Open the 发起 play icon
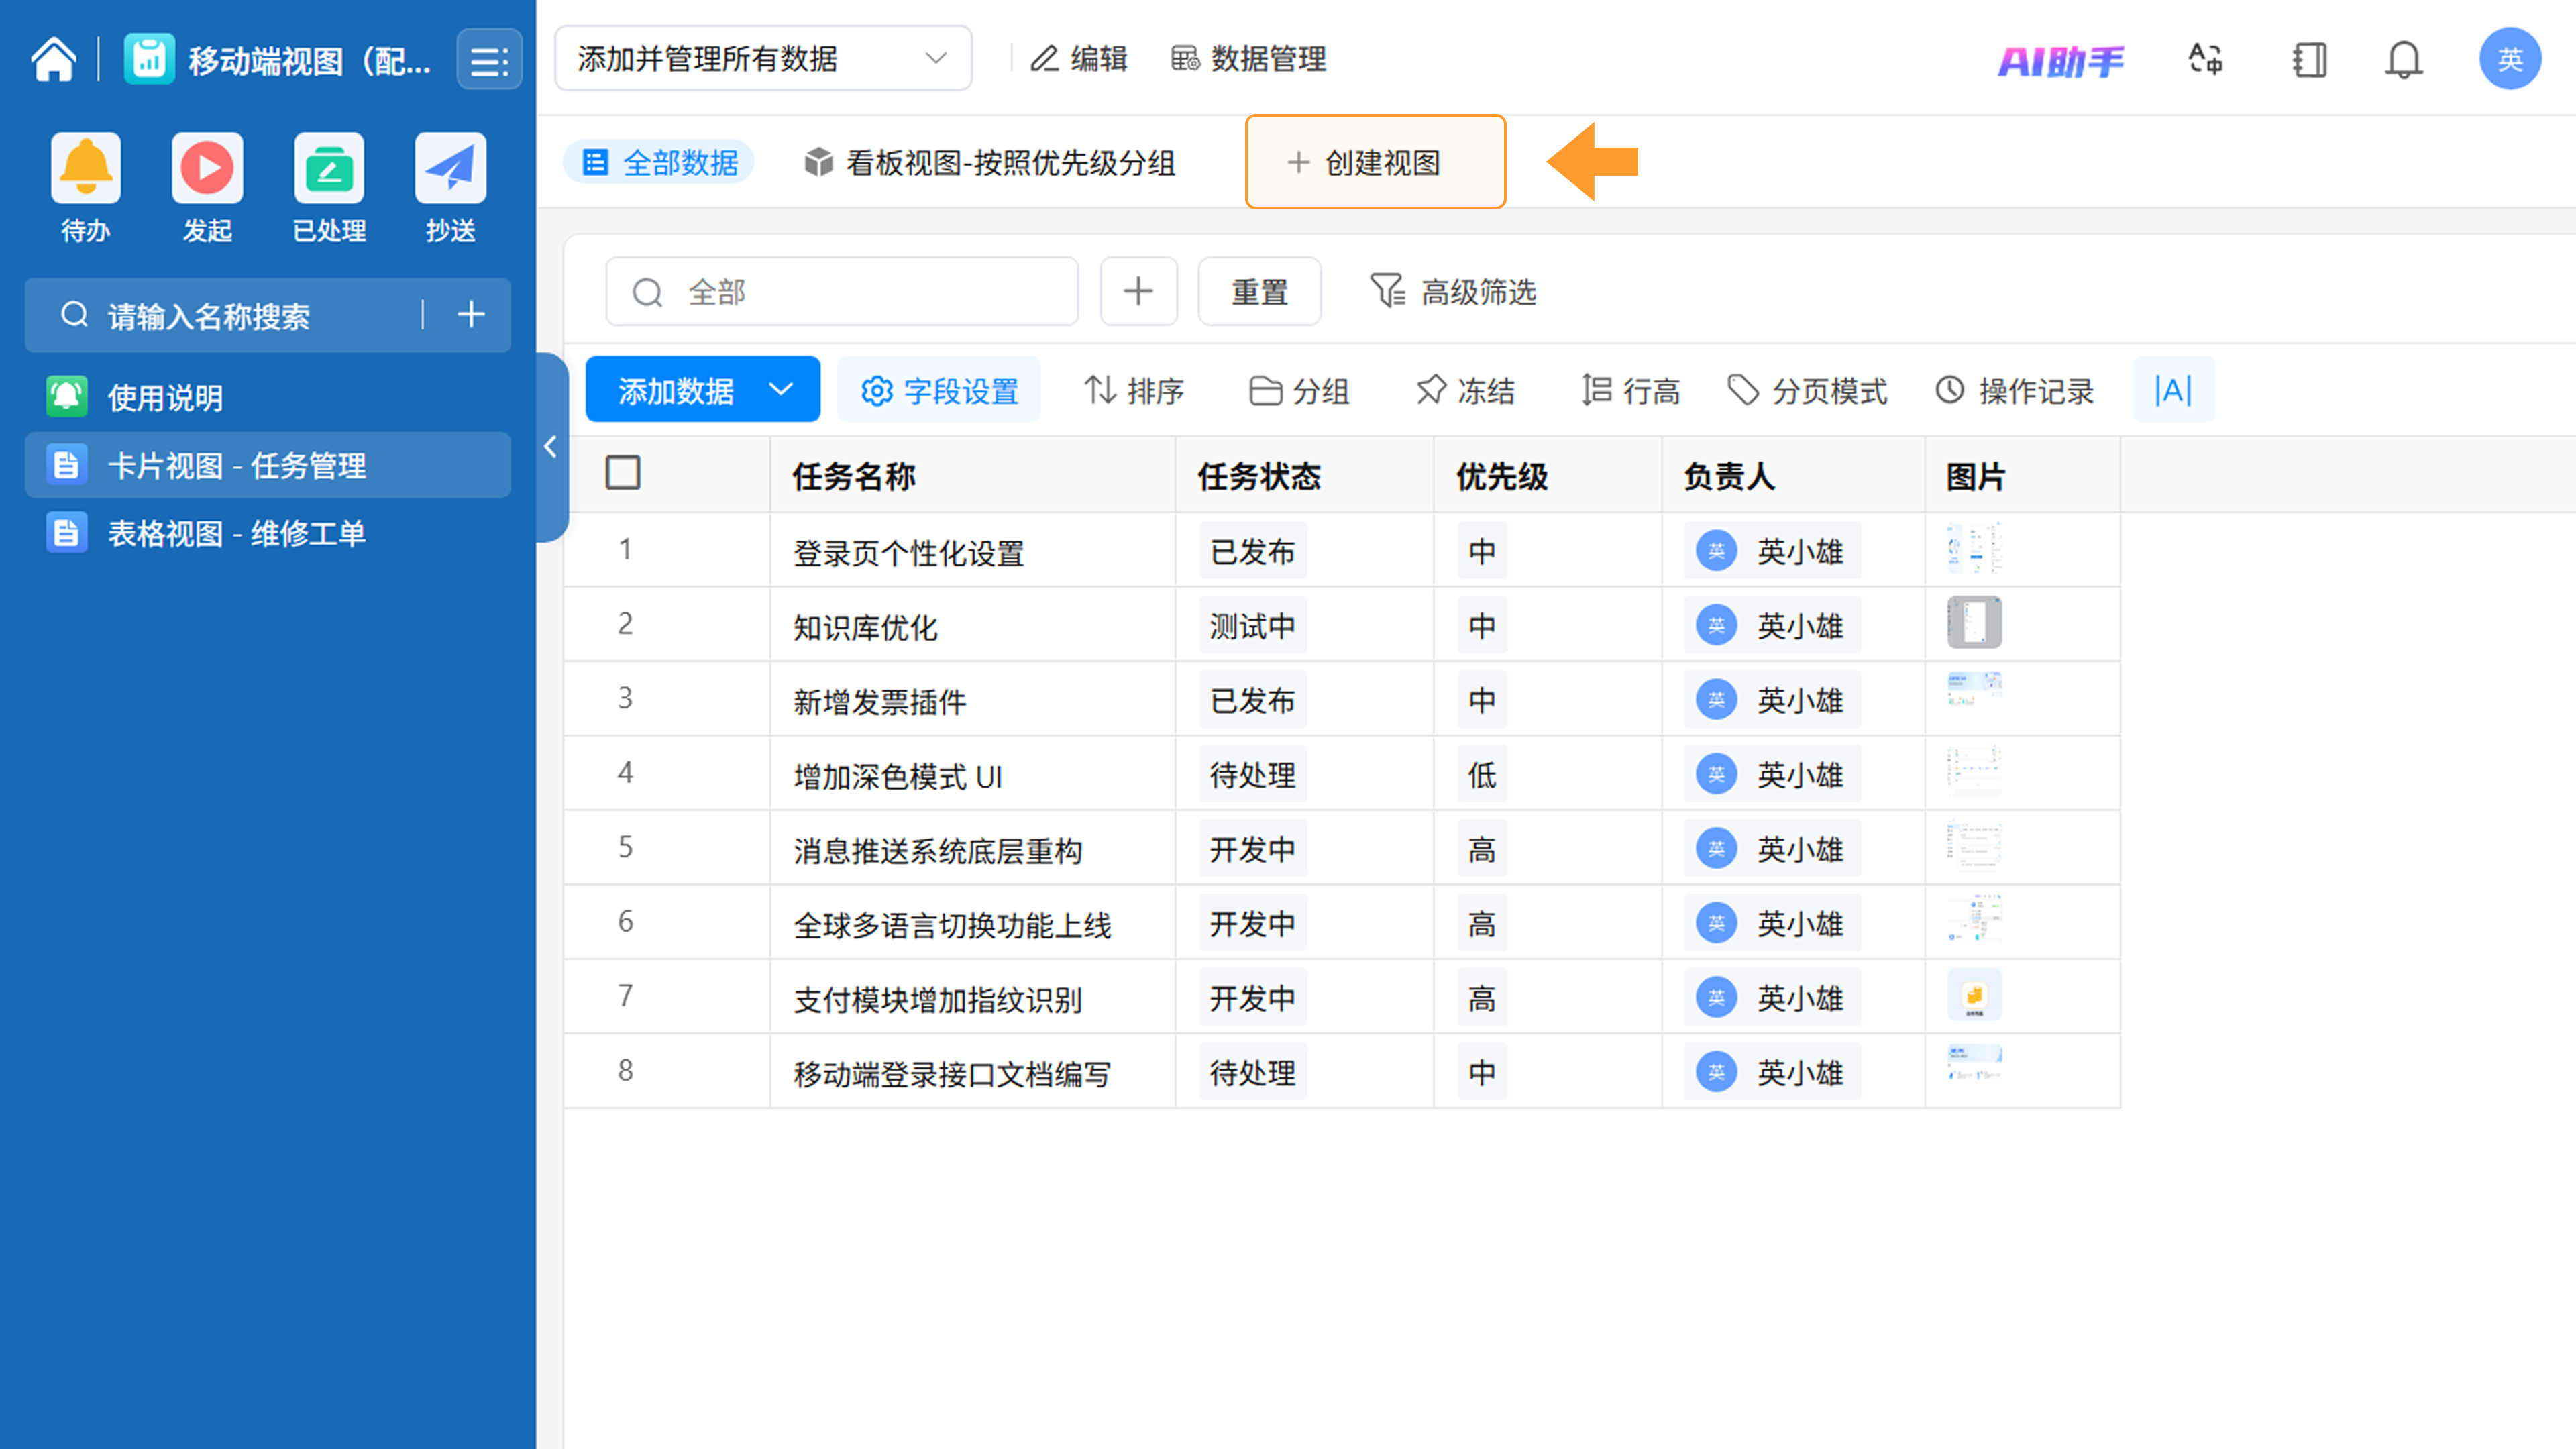The height and width of the screenshot is (1449, 2576). click(207, 168)
